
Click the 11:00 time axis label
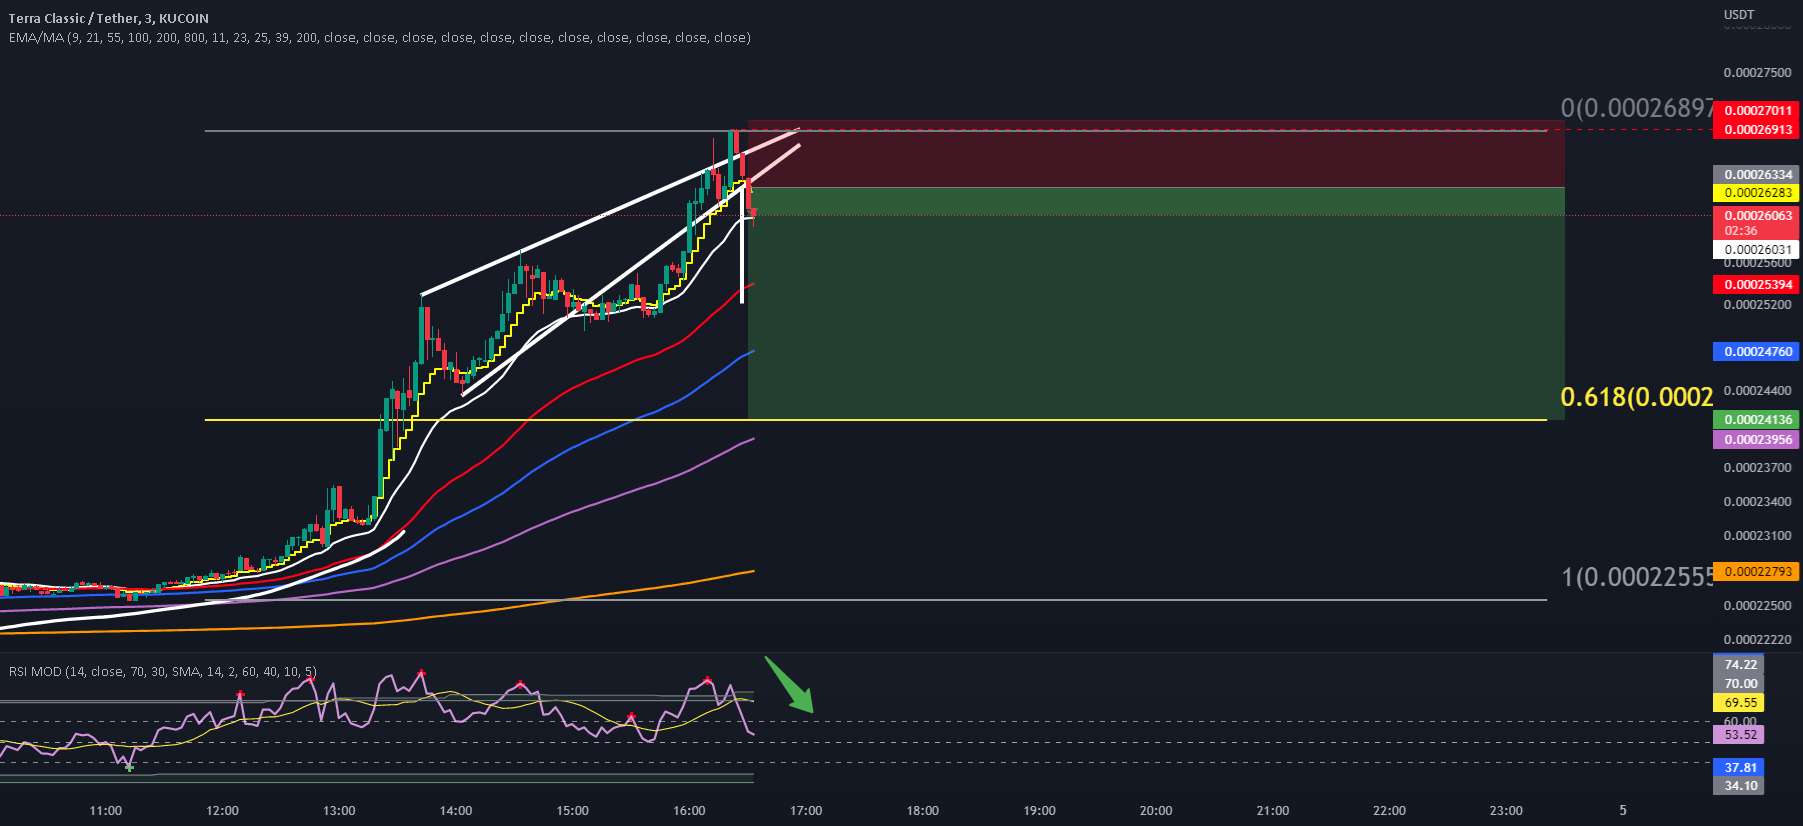[x=105, y=810]
